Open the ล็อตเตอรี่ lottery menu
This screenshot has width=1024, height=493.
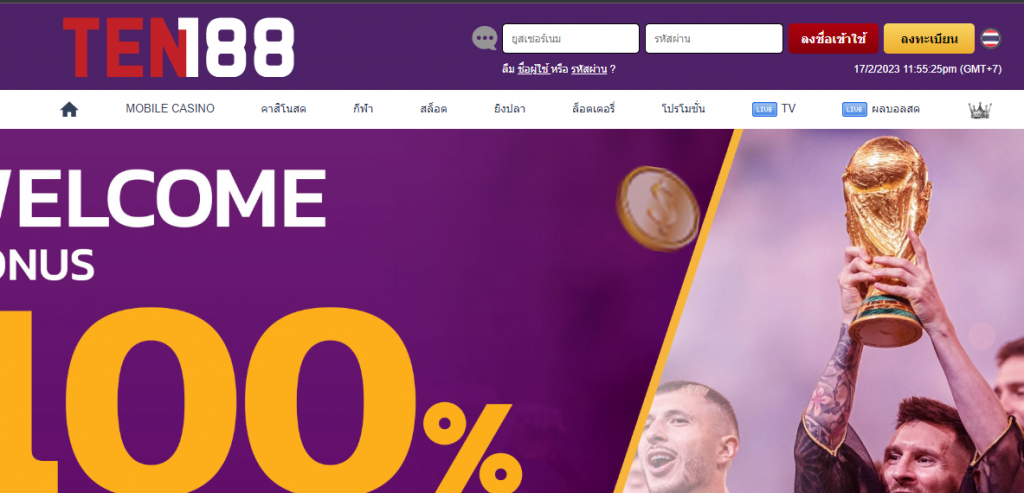pos(594,109)
